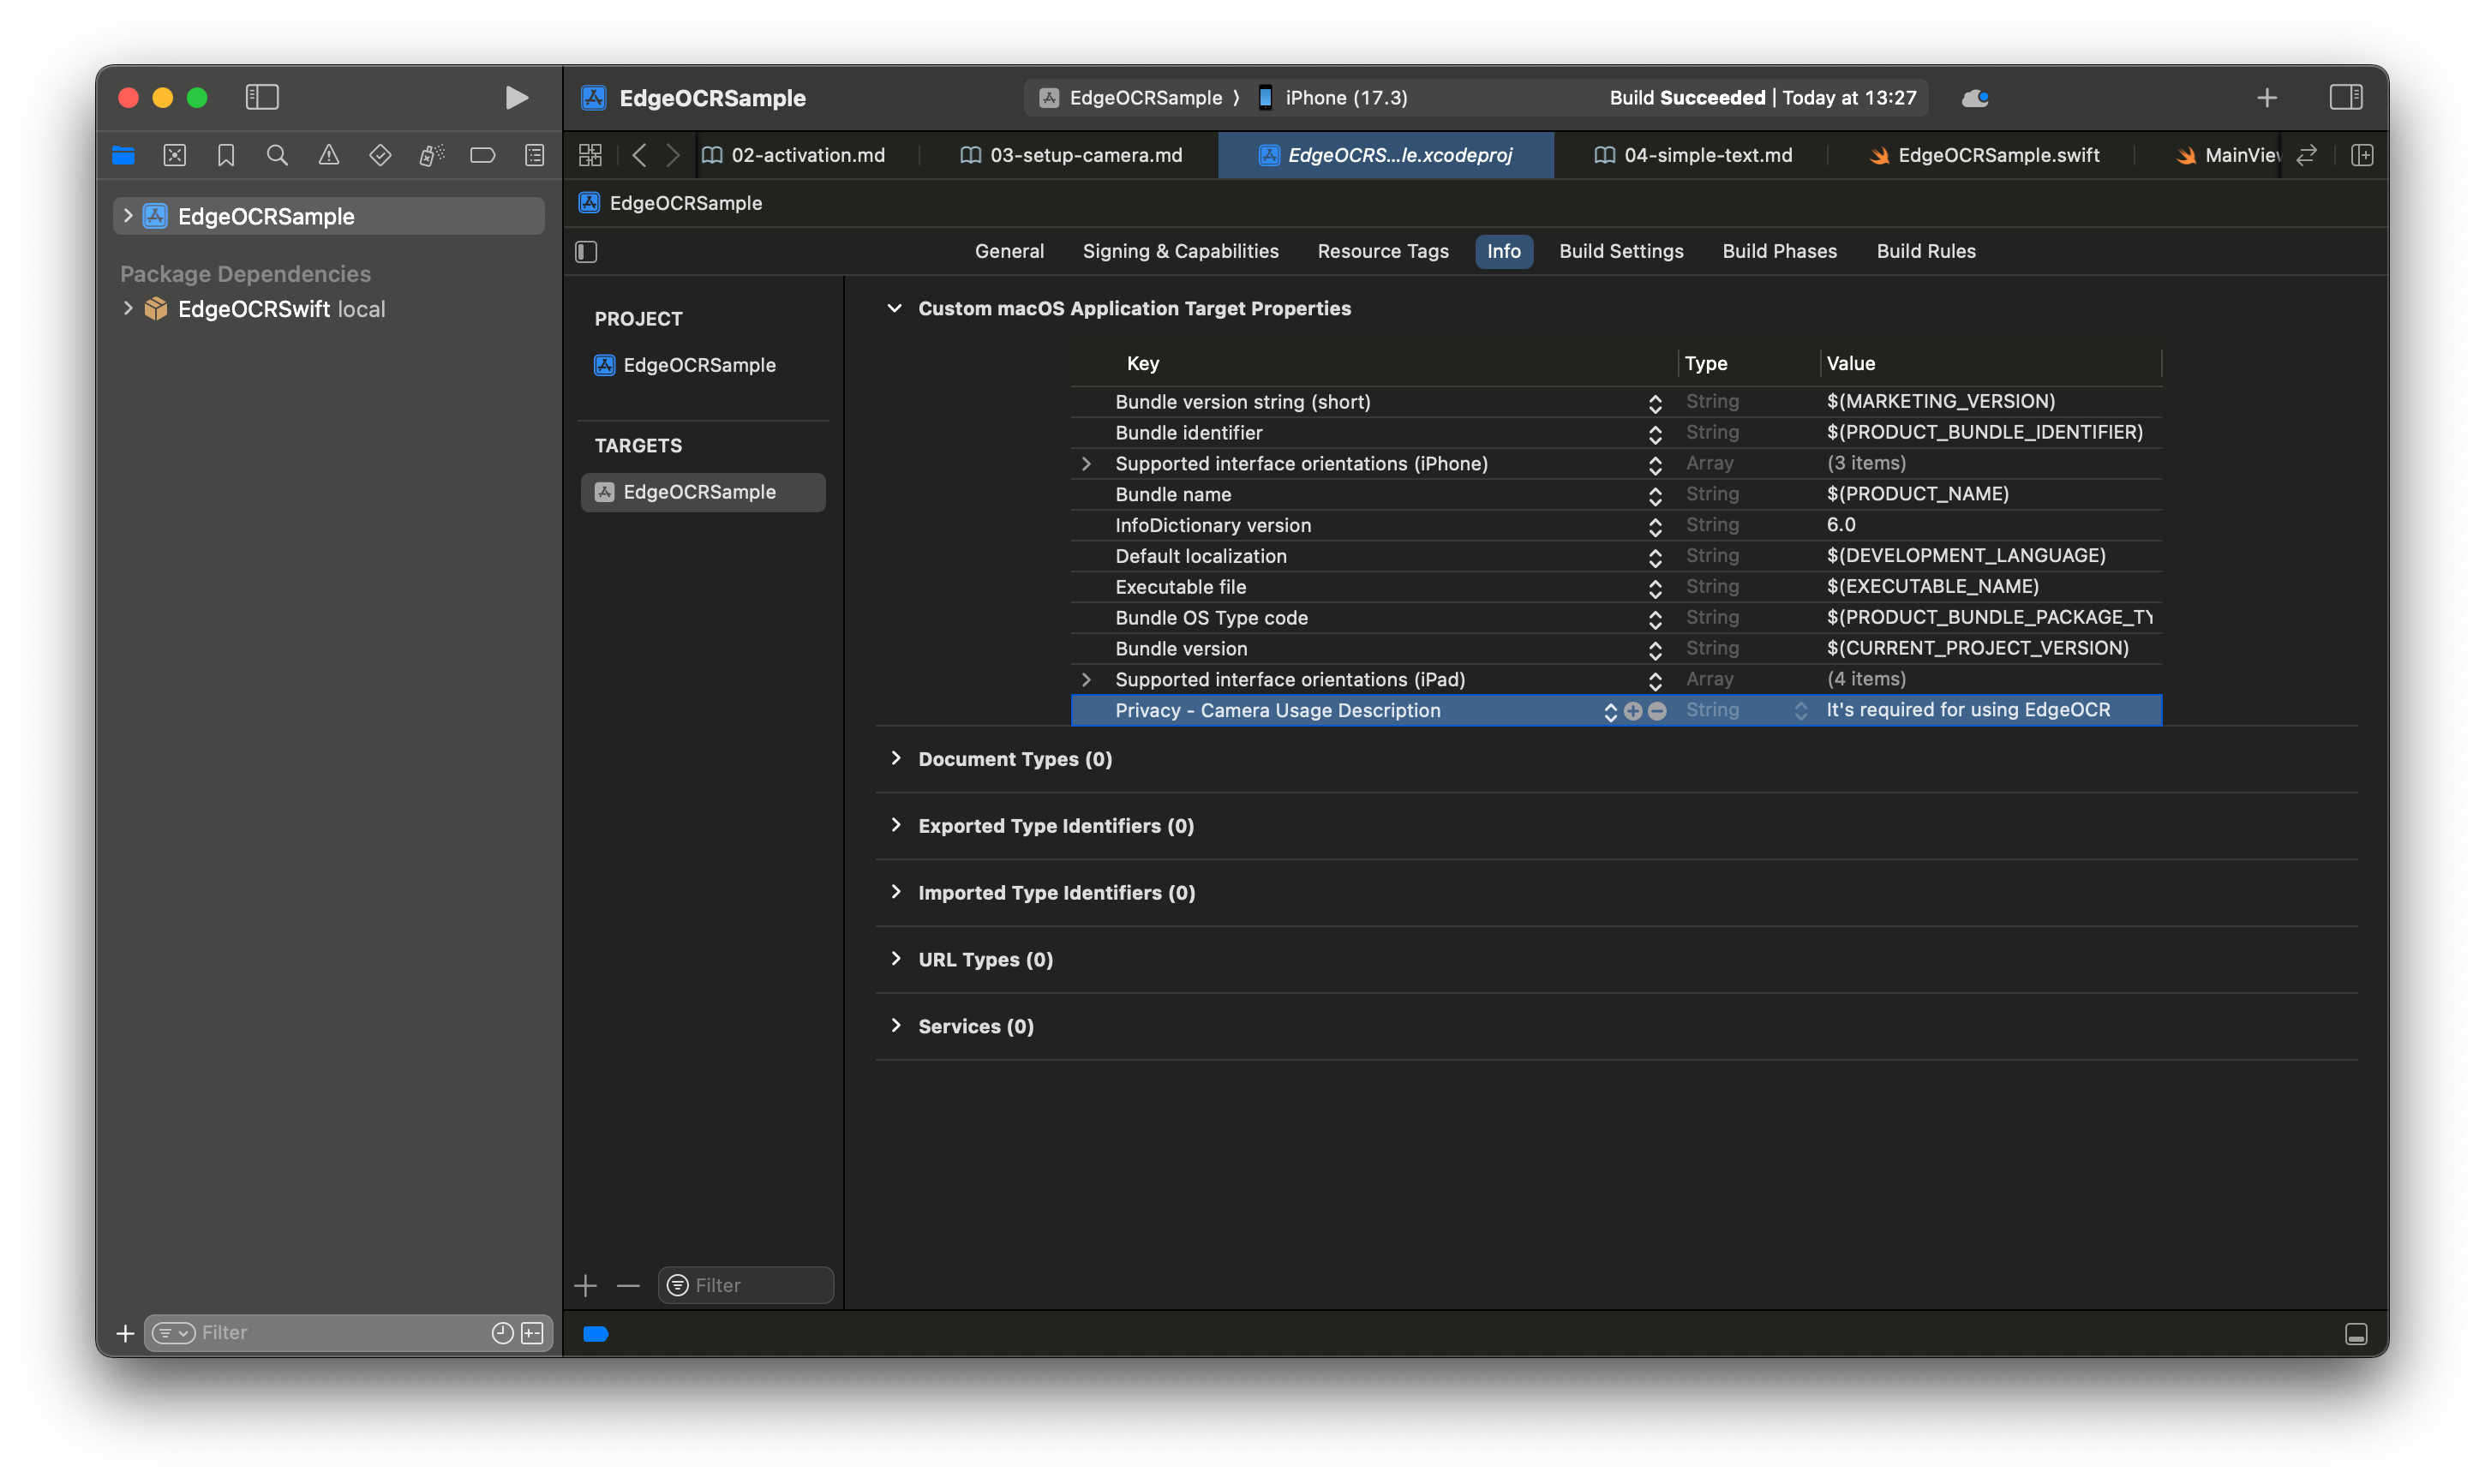
Task: Expand Supported interface orientations (iPad) row
Action: 1086,679
